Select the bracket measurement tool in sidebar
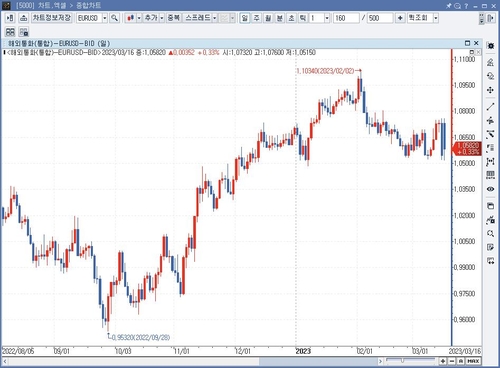Viewport: 500px width, 368px height. click(x=490, y=162)
